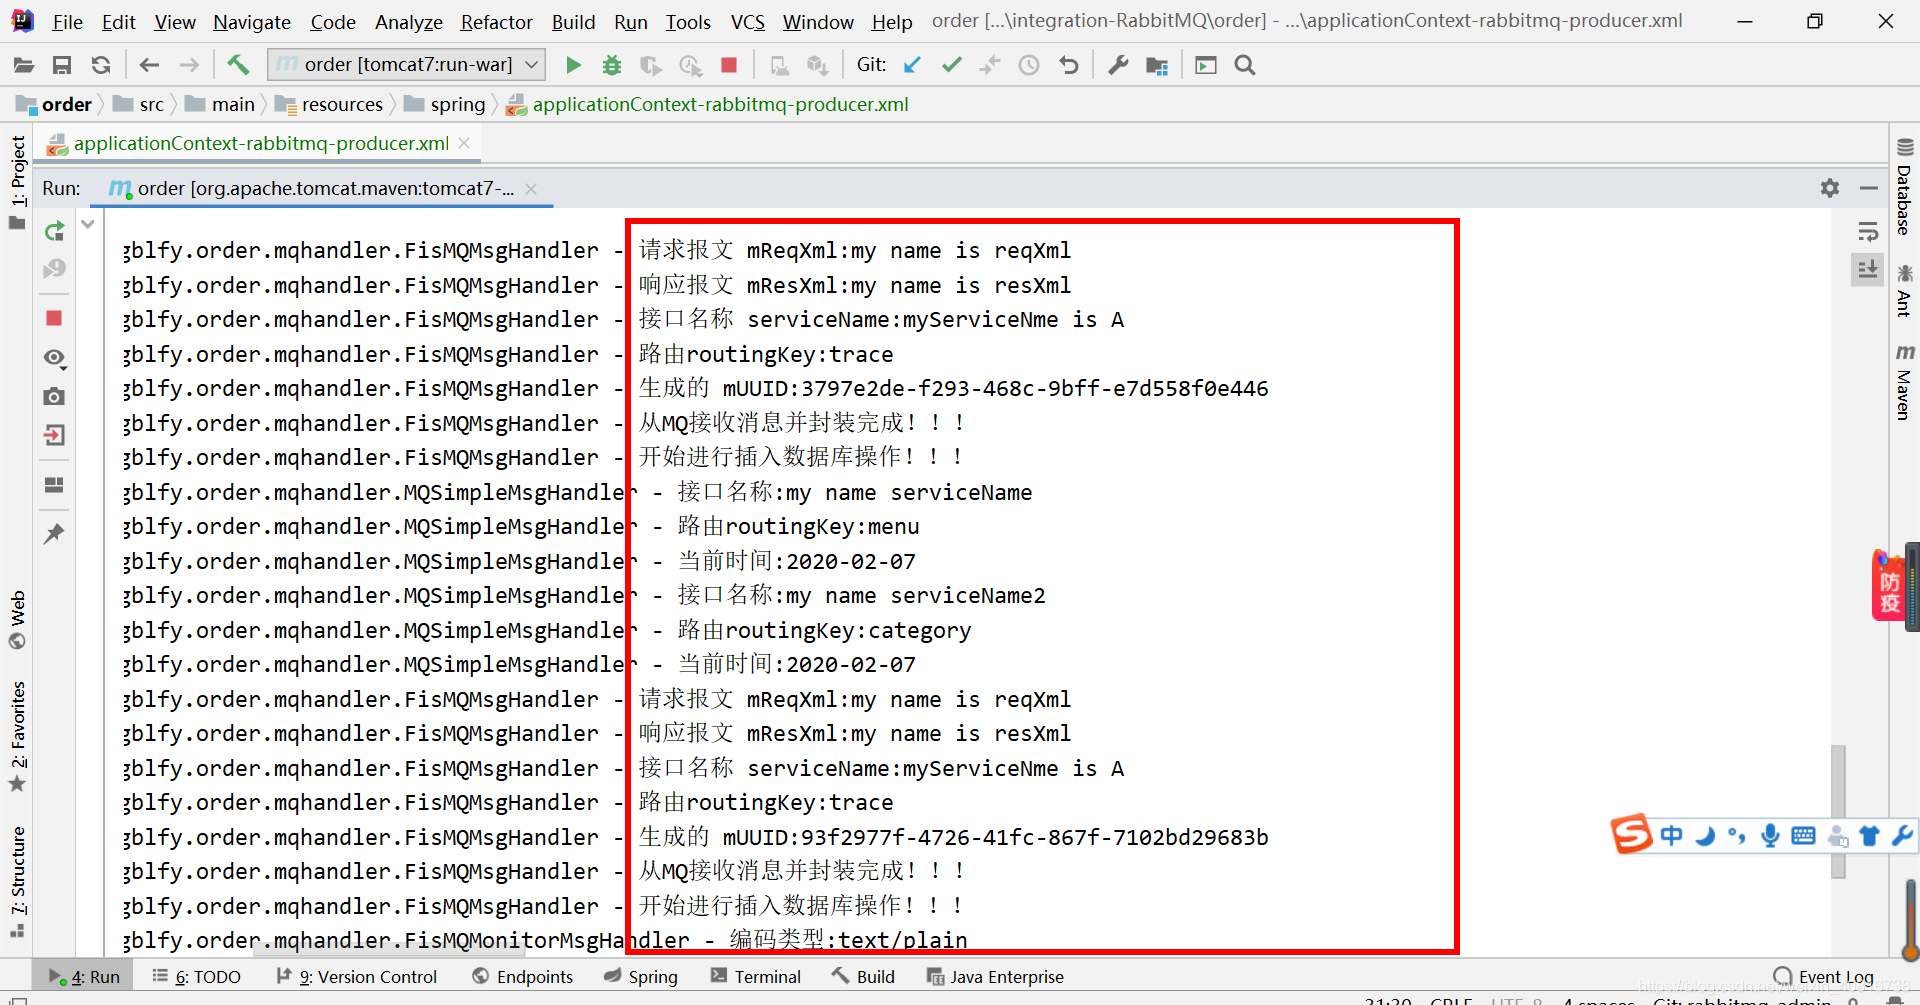Toggle the Project tool window
The width and height of the screenshot is (1920, 1005).
[17, 182]
